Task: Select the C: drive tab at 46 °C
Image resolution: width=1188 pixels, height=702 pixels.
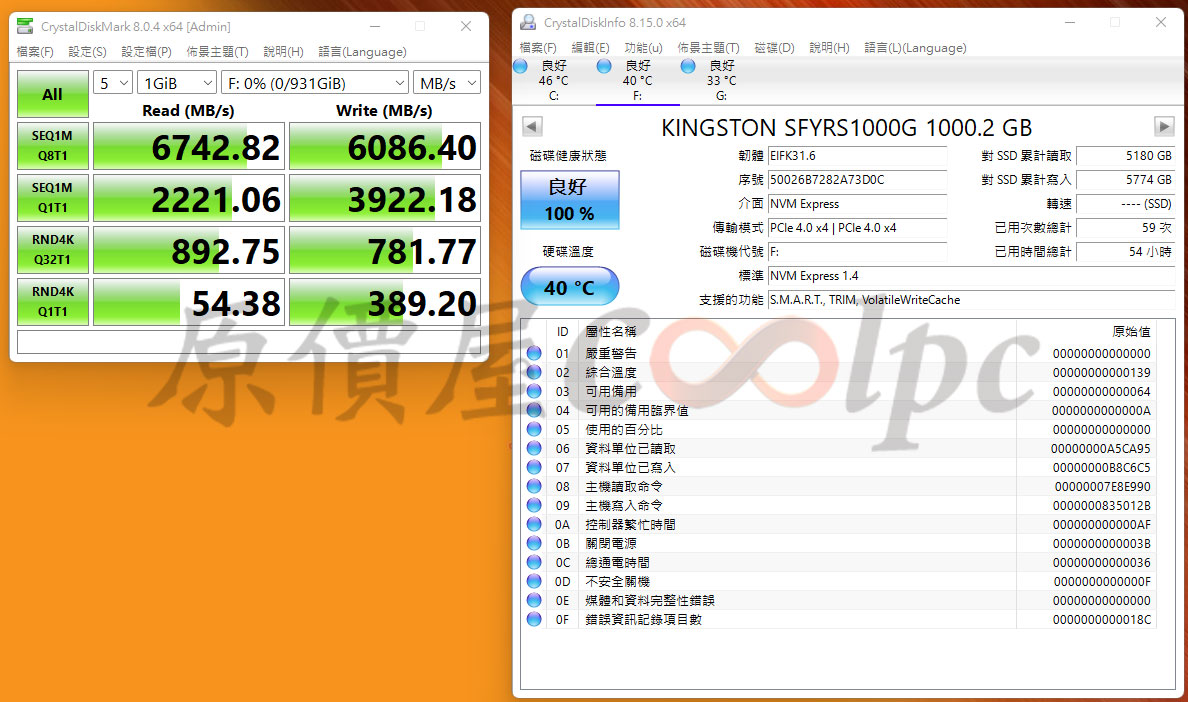Action: tap(554, 80)
